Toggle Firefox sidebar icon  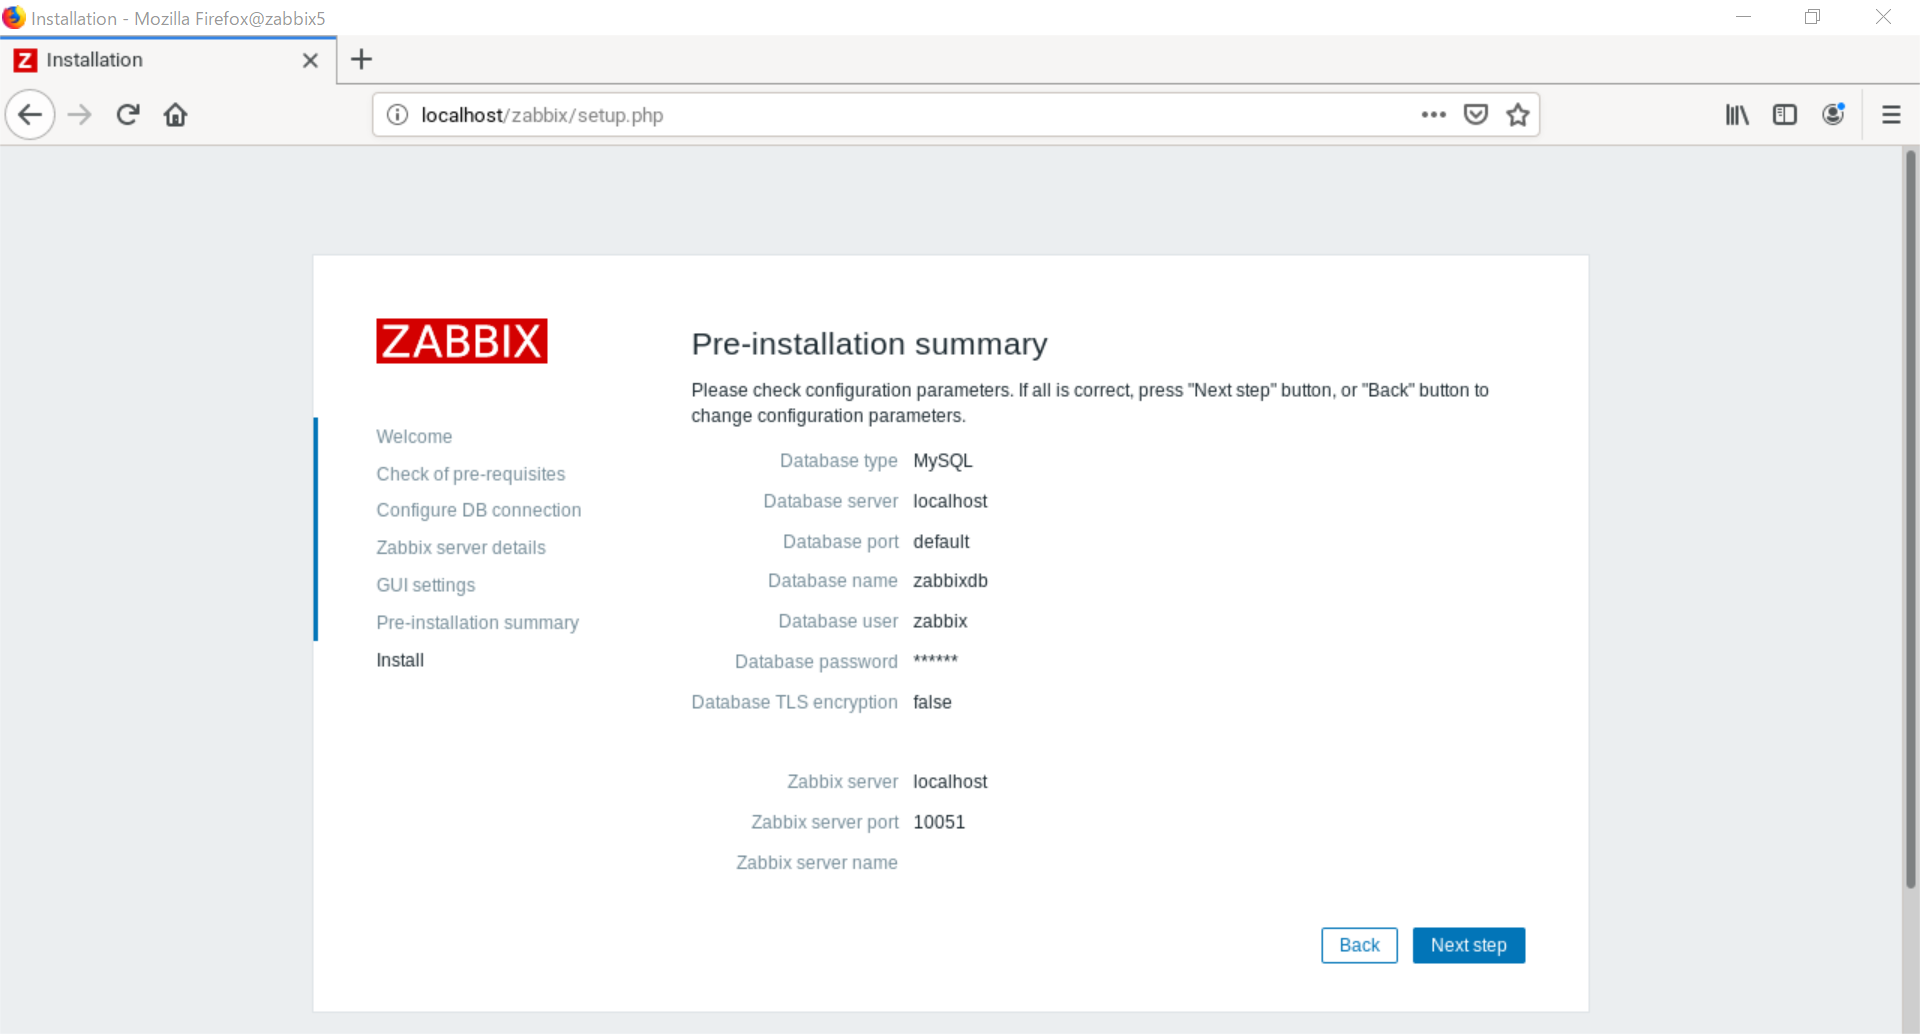tap(1785, 115)
